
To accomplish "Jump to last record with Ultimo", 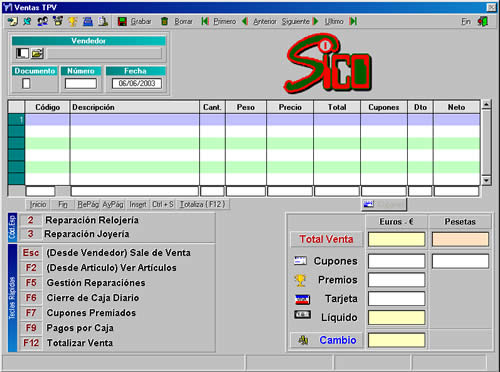I will [340, 21].
